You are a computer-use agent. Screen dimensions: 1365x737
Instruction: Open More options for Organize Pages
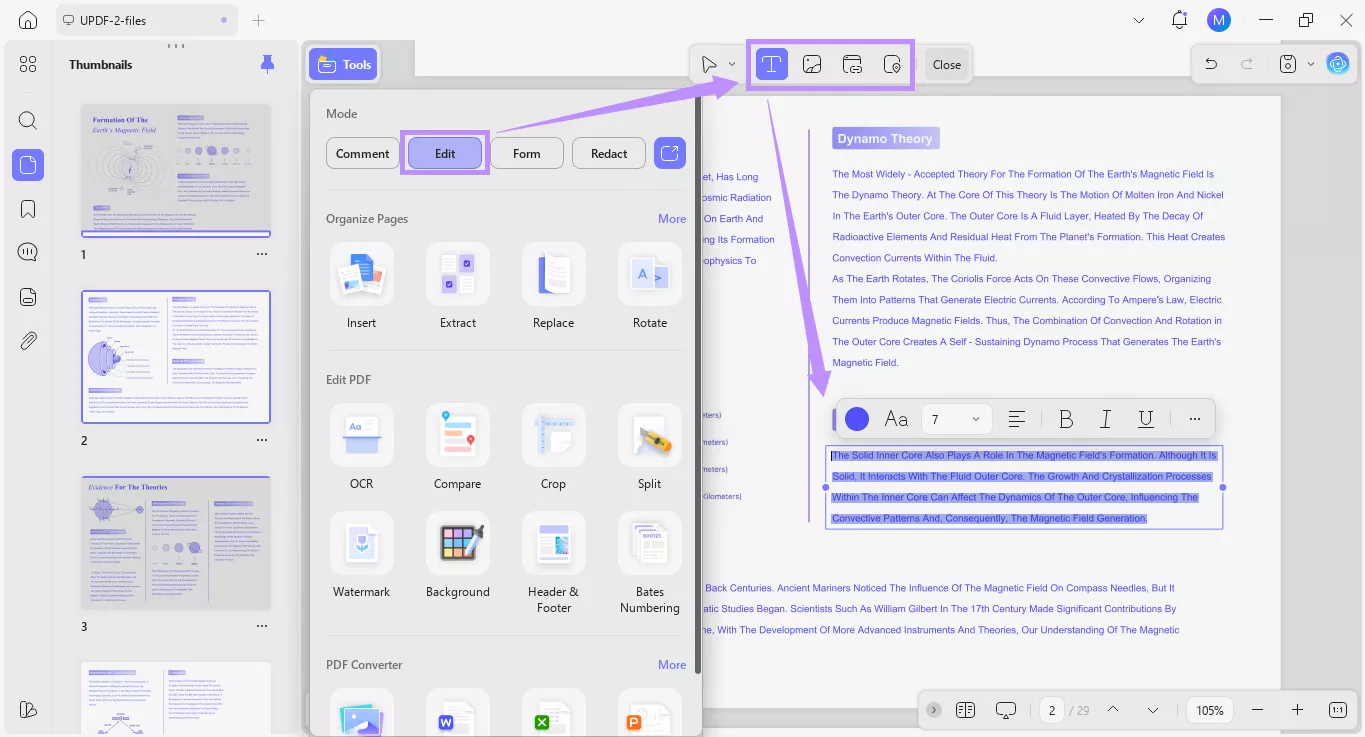[x=671, y=218]
